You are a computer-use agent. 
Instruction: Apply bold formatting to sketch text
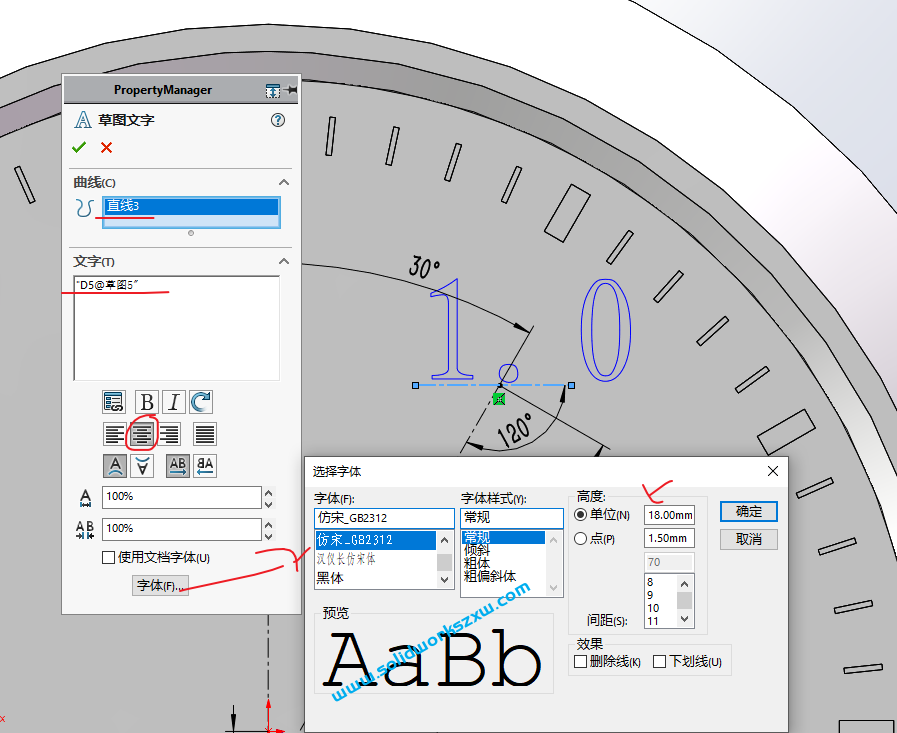(x=146, y=401)
